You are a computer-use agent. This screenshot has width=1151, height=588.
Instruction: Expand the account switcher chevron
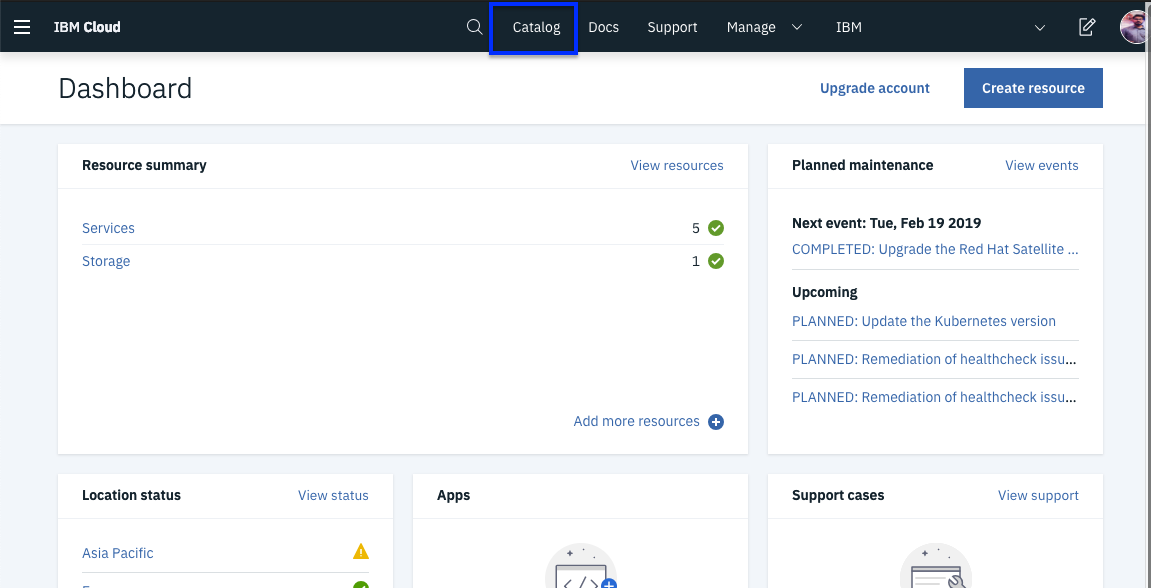[x=1039, y=28]
